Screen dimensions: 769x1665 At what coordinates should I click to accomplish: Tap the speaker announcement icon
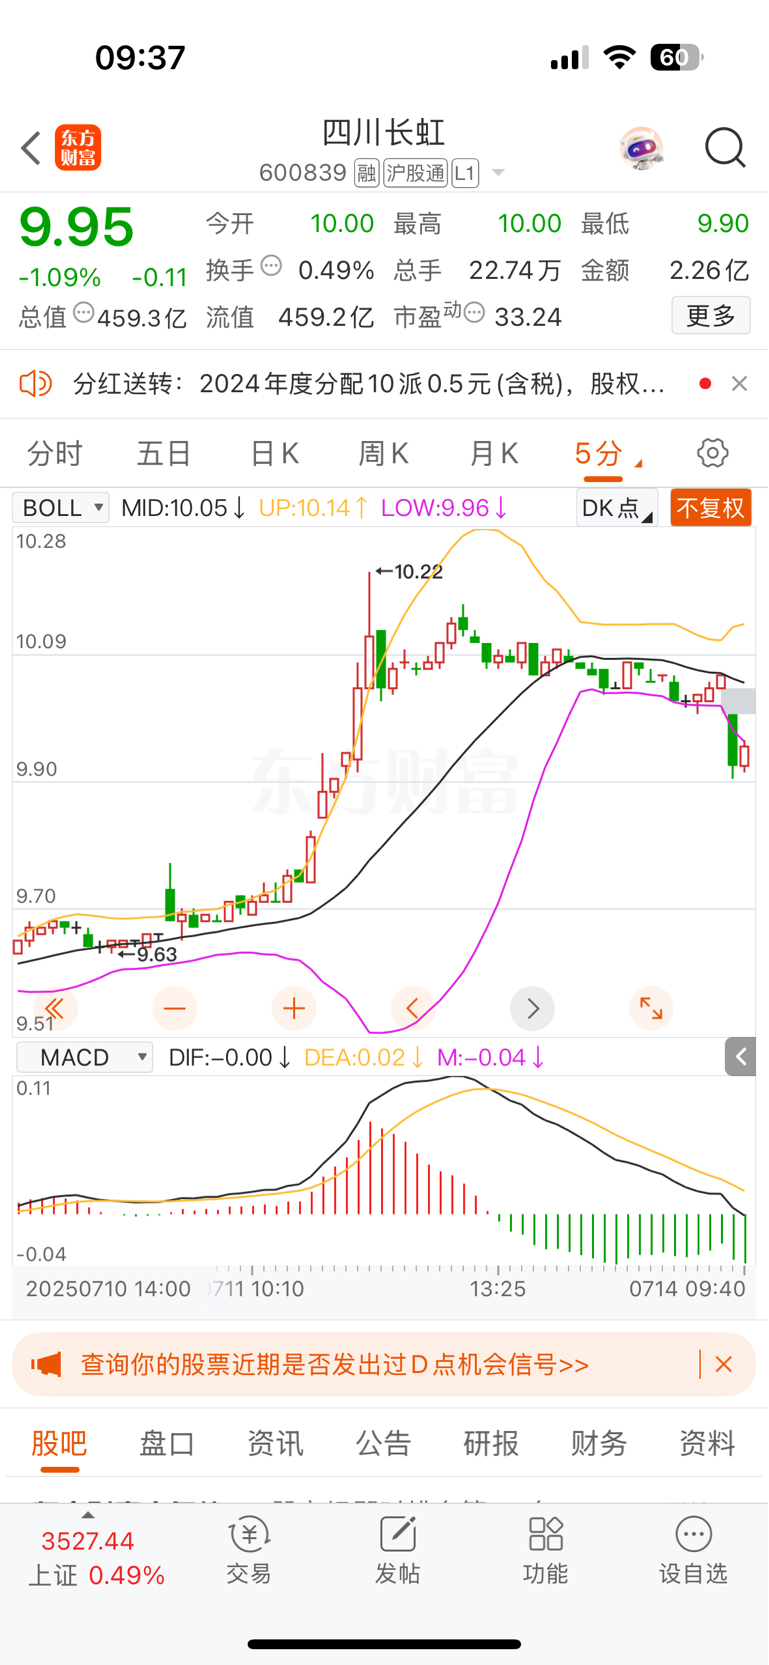tap(36, 383)
